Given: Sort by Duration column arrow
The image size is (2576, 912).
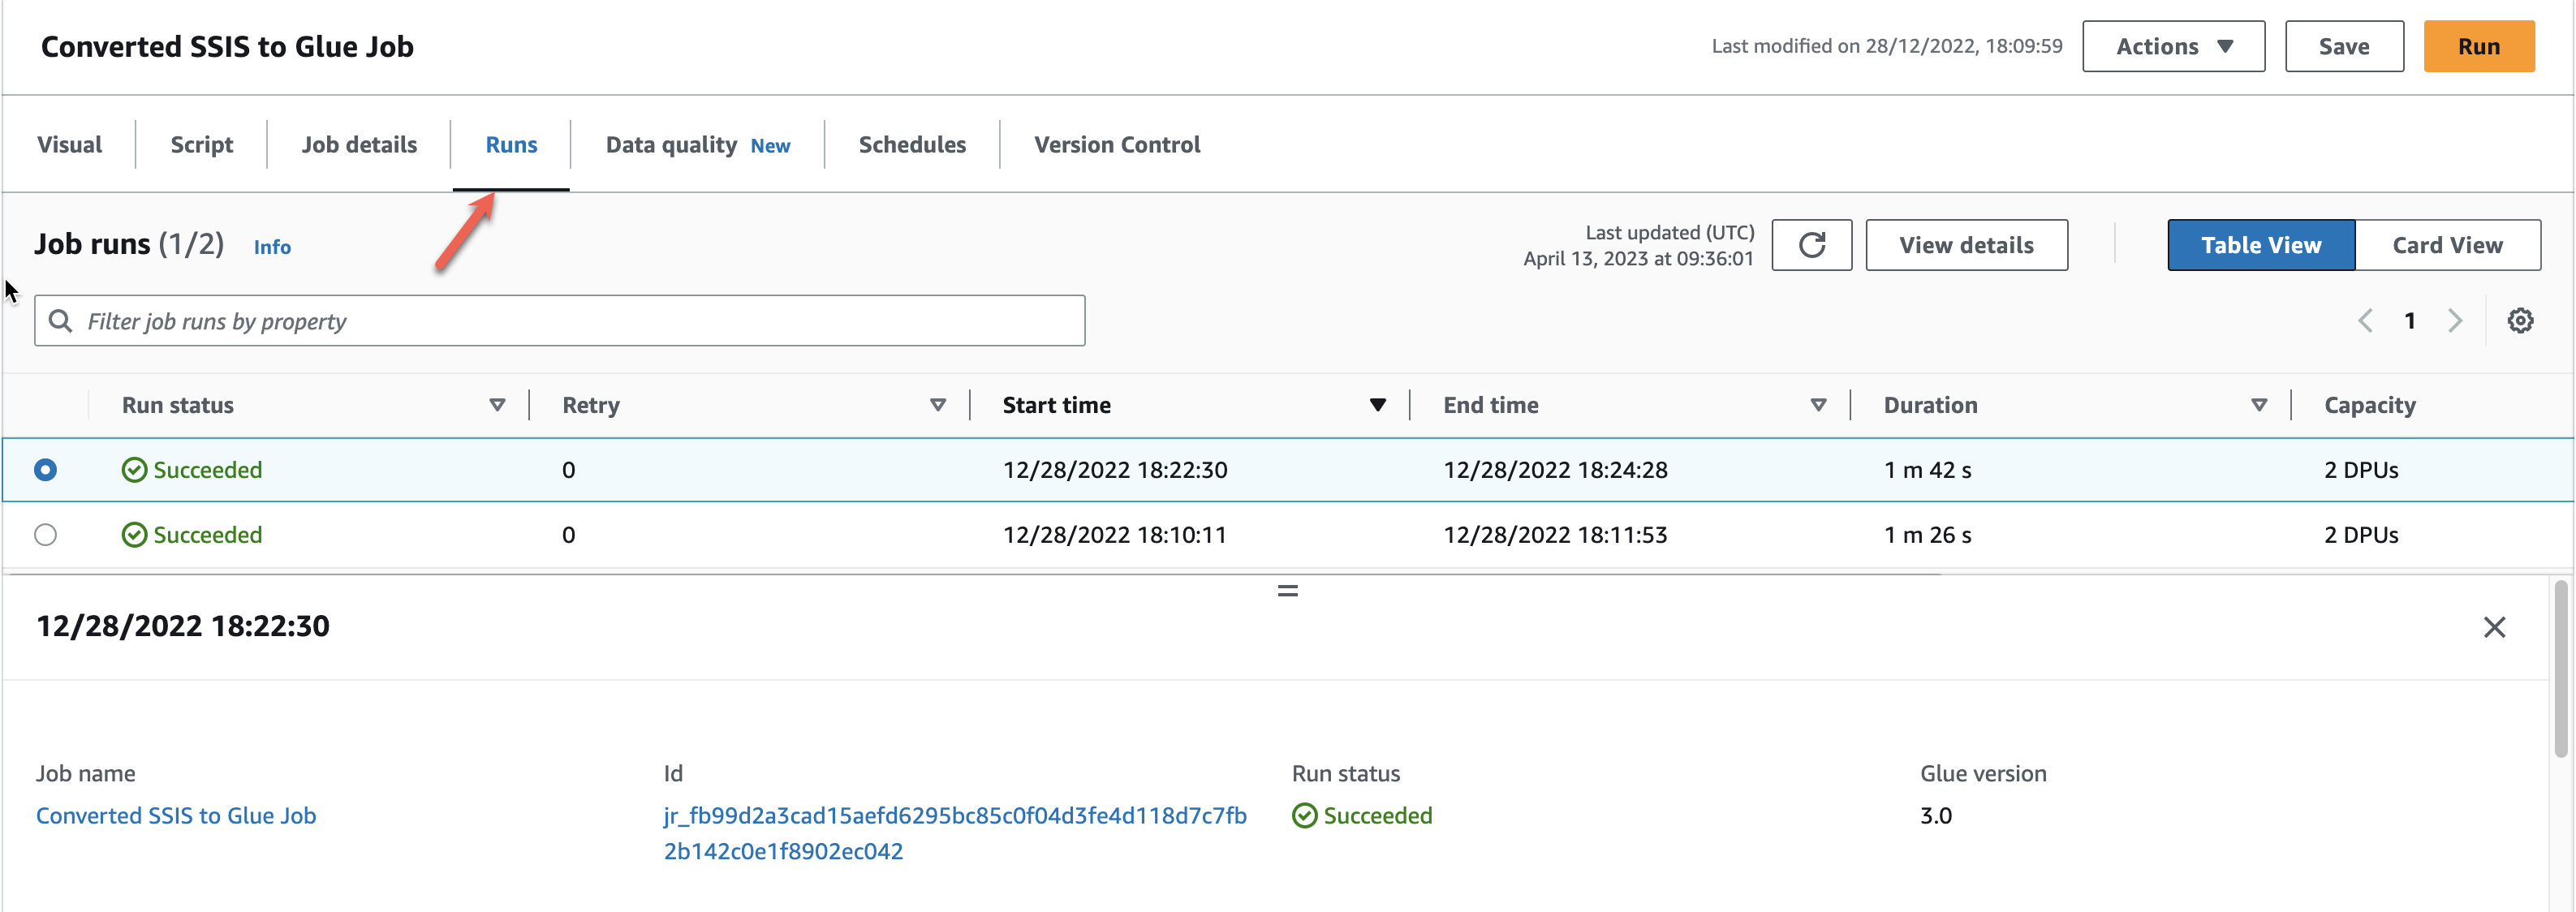Looking at the screenshot, I should point(2259,405).
